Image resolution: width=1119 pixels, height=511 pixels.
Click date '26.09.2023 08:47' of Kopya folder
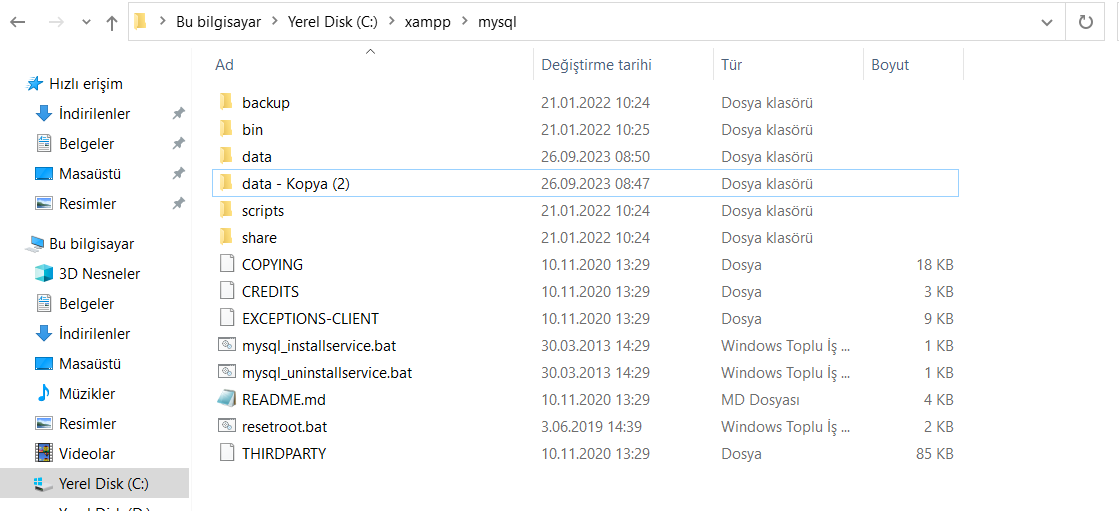(595, 183)
